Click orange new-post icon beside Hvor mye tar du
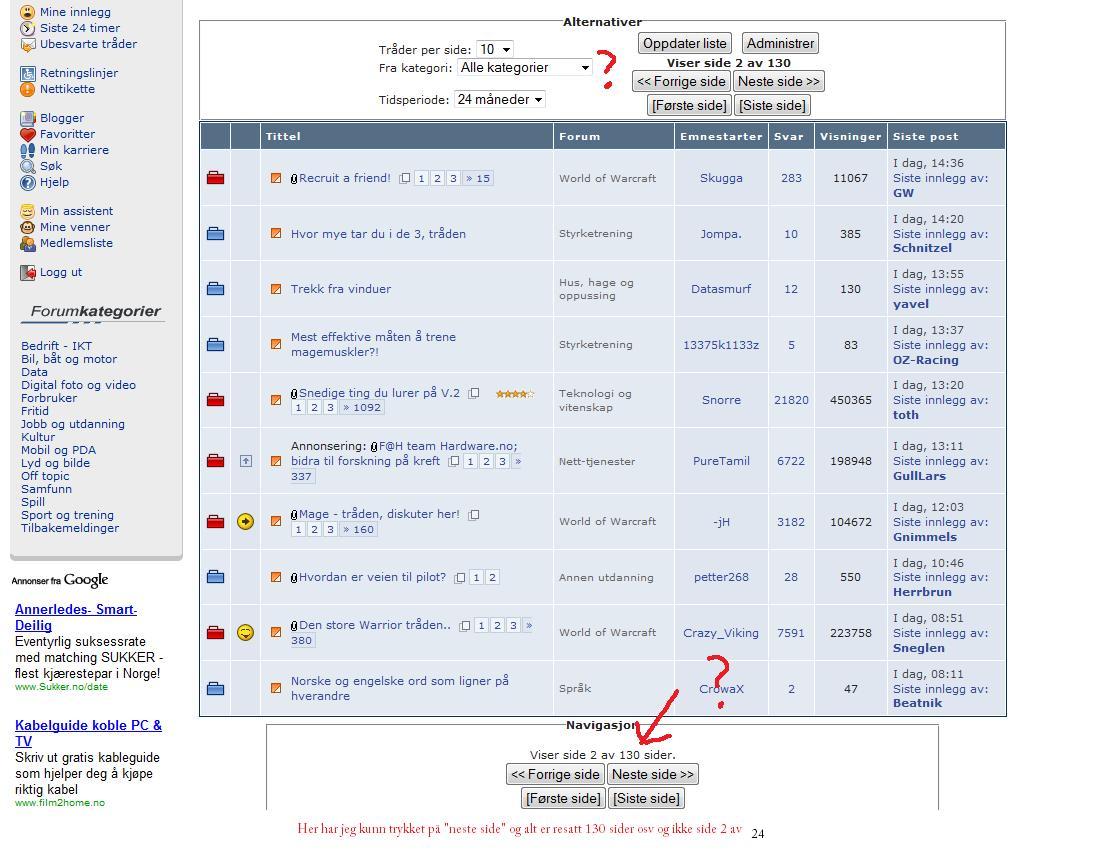 click(276, 233)
